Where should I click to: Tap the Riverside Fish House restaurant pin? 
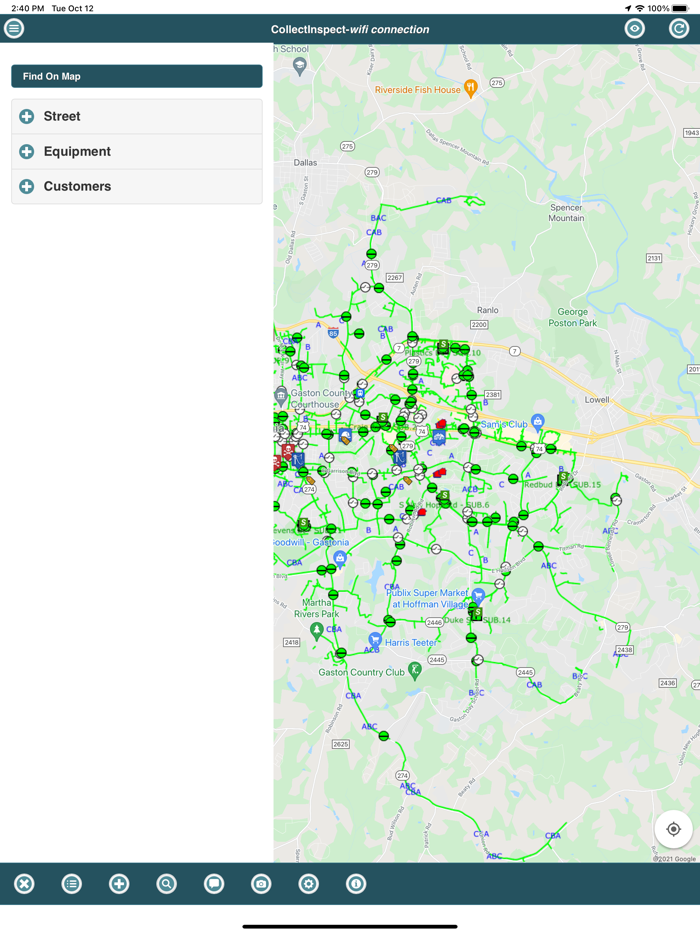click(x=471, y=88)
